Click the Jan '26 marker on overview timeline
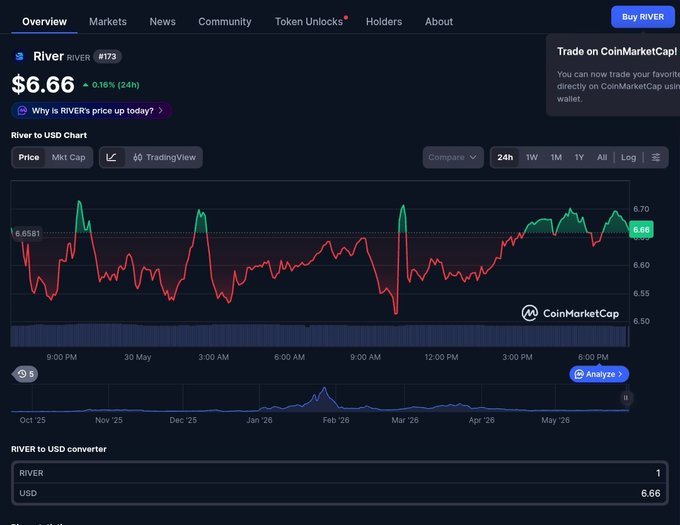Viewport: 680px width, 525px height. pos(259,420)
